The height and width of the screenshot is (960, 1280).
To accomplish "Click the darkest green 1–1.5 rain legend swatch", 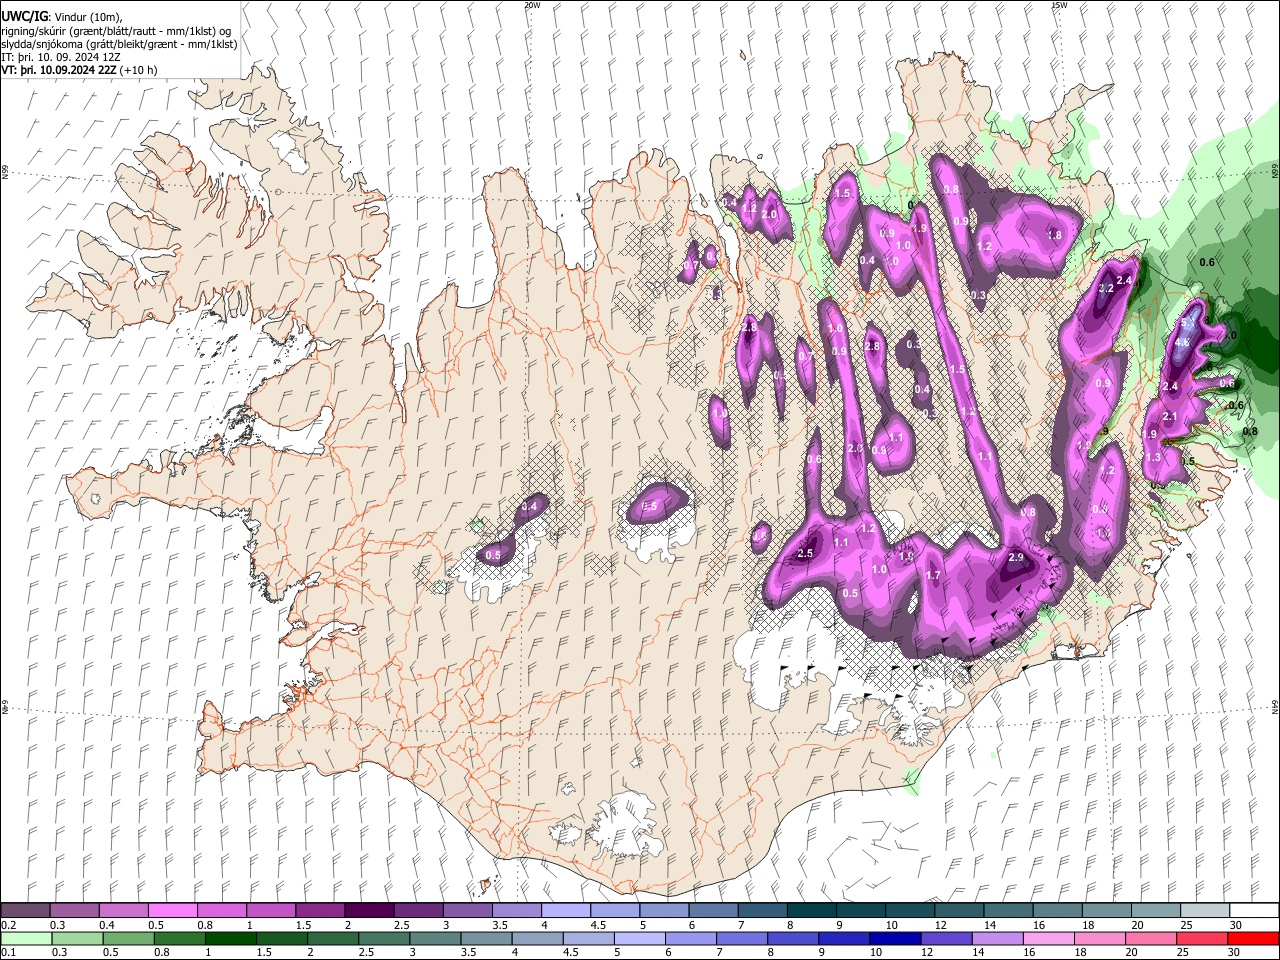I will coord(231,938).
